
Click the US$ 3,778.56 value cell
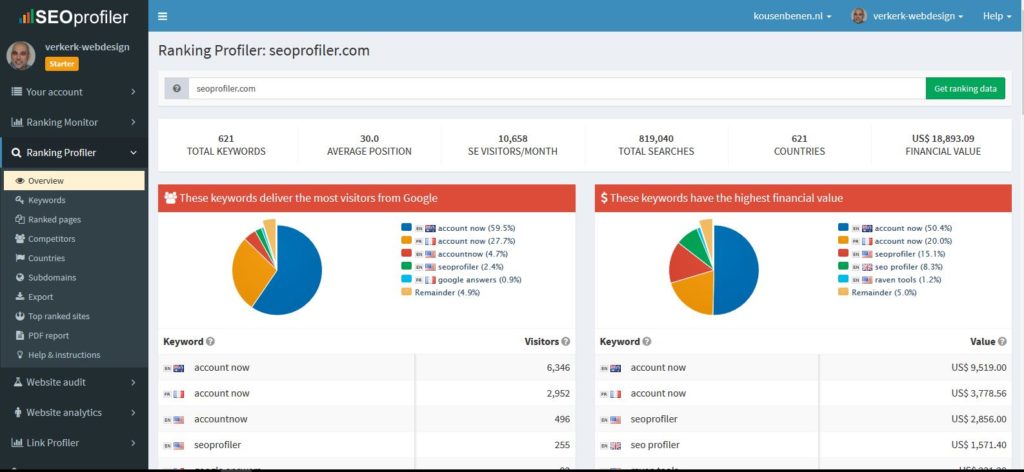click(x=979, y=393)
